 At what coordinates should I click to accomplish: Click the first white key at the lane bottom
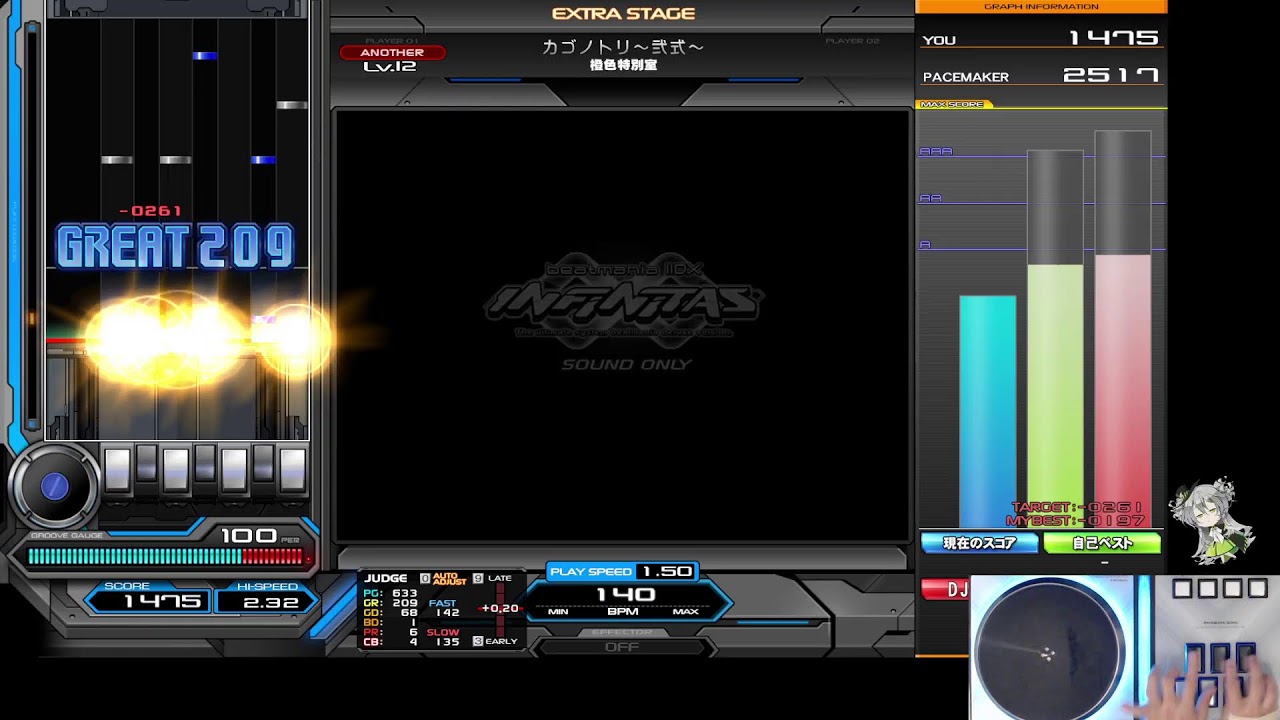pyautogui.click(x=117, y=469)
